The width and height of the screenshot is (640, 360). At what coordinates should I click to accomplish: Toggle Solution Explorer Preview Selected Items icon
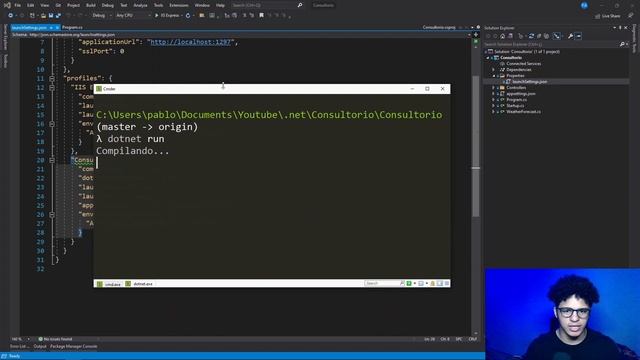(578, 36)
